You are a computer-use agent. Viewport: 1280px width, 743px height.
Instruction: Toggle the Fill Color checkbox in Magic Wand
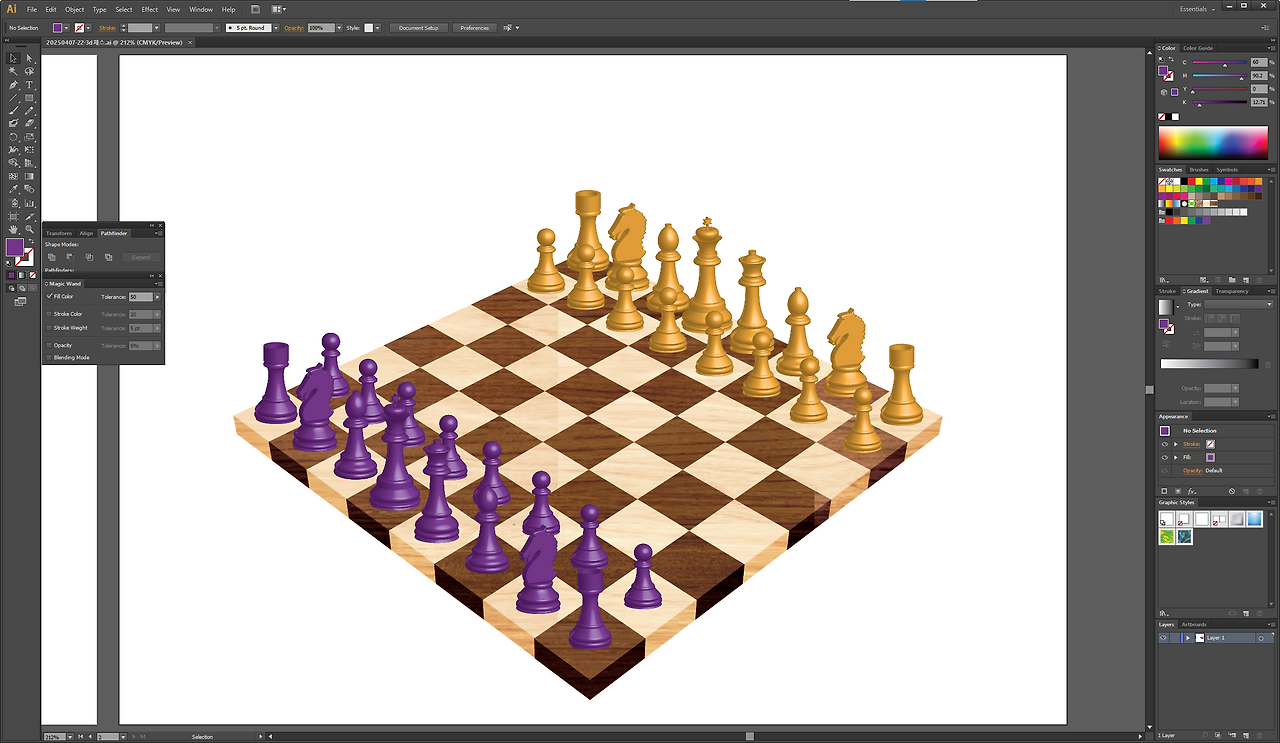click(49, 296)
